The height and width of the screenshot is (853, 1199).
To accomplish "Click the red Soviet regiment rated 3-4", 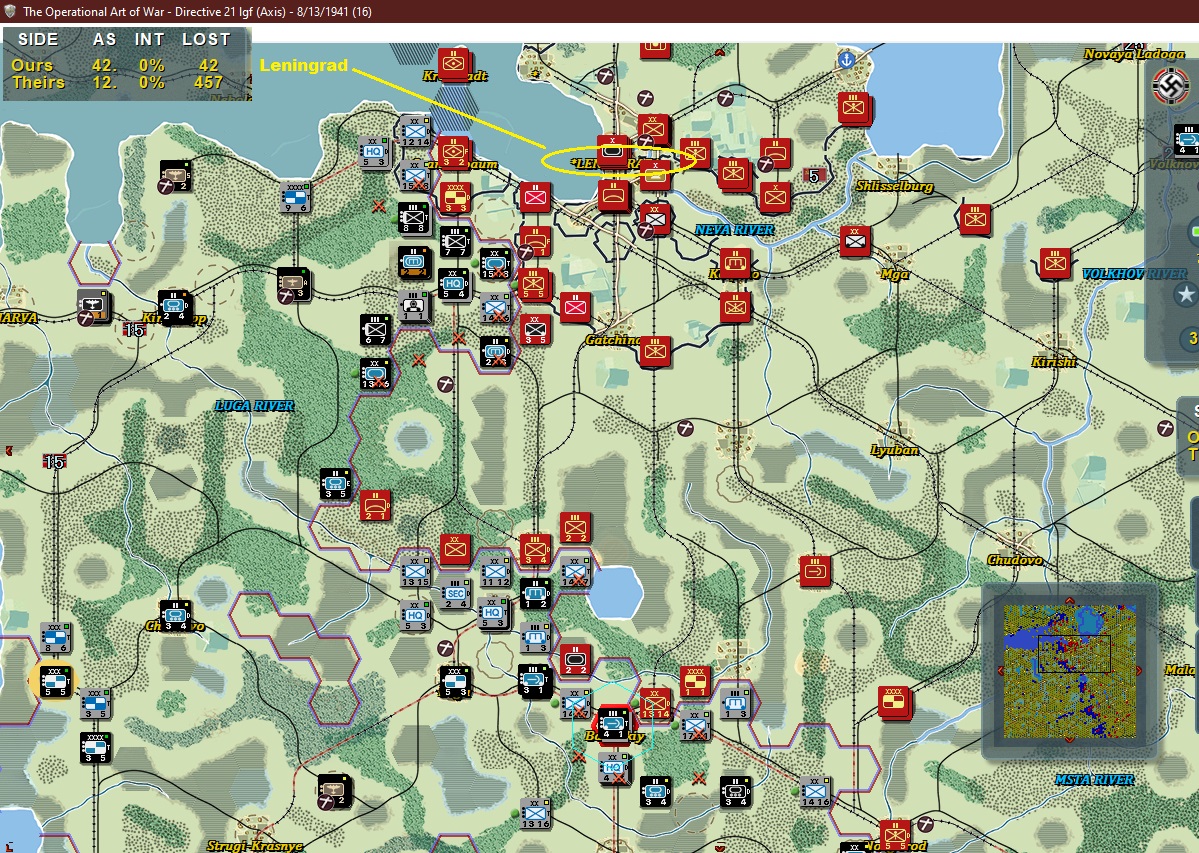I will (535, 550).
